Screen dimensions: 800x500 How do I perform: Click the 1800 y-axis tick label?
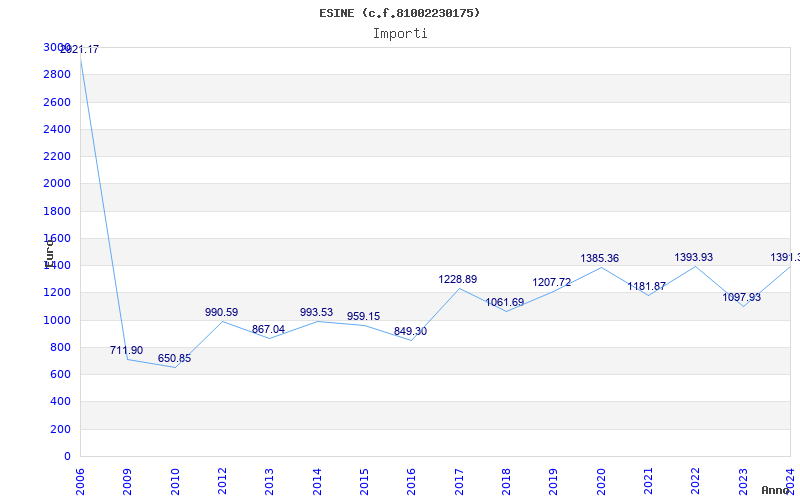(x=57, y=211)
